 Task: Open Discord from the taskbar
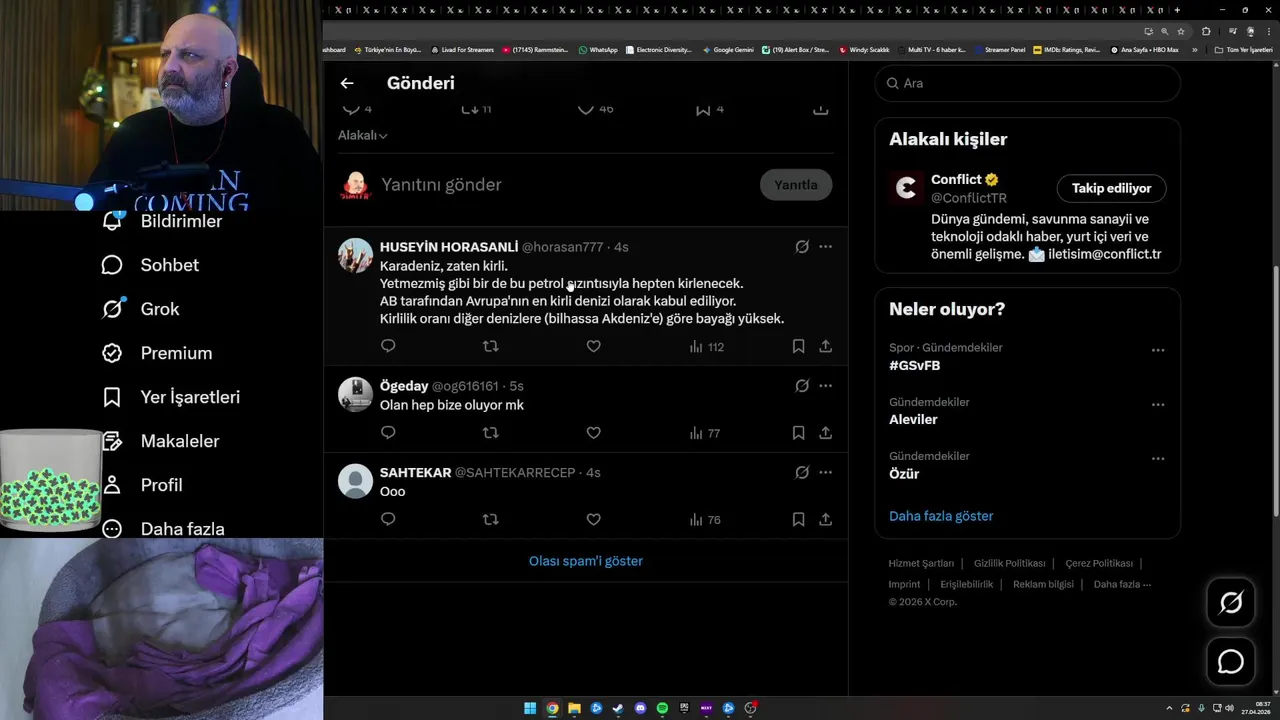[640, 709]
